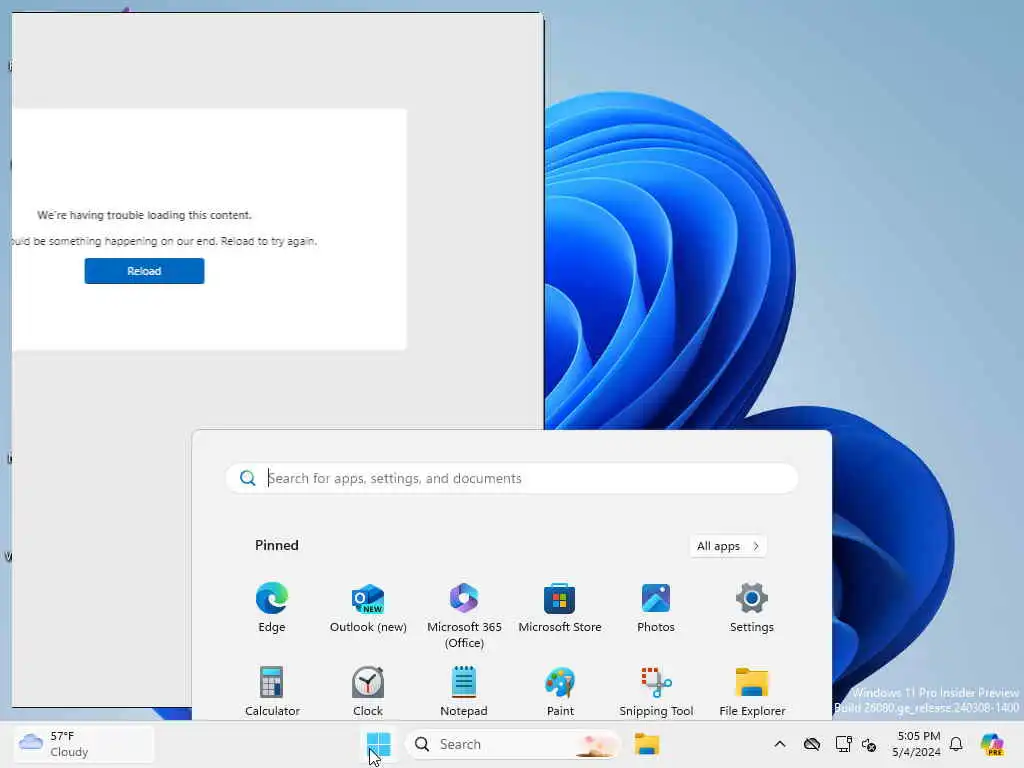Viewport: 1024px width, 768px height.
Task: Click "We're having trouble loading this content." text
Action: (144, 215)
